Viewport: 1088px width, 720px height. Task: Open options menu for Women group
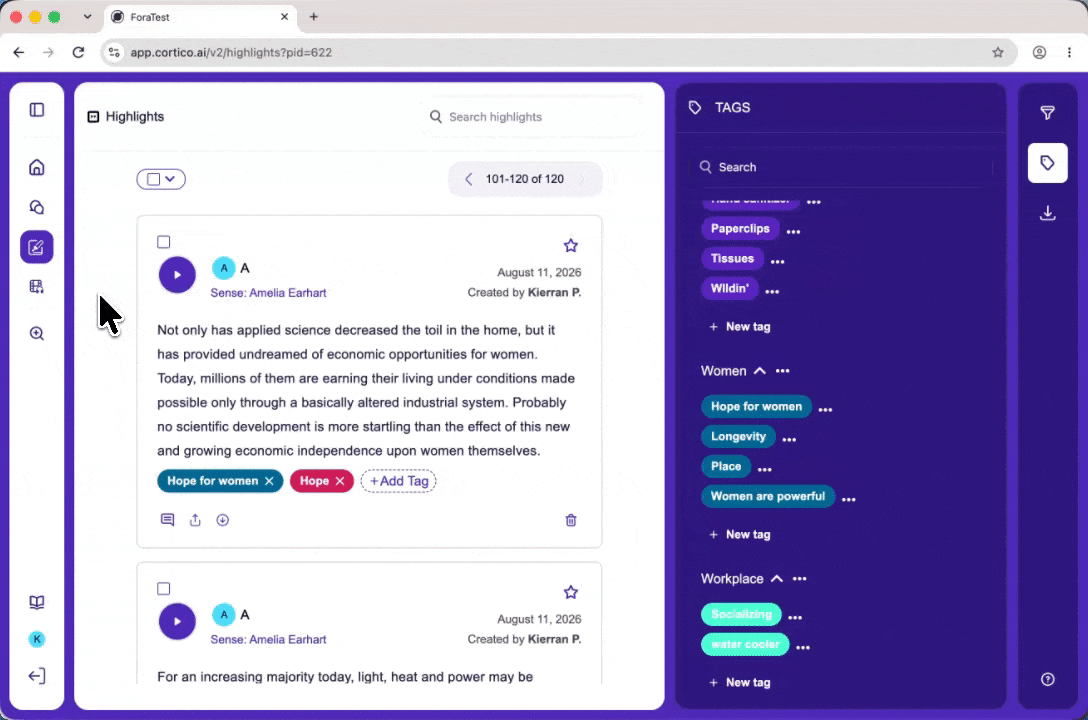[x=783, y=371]
